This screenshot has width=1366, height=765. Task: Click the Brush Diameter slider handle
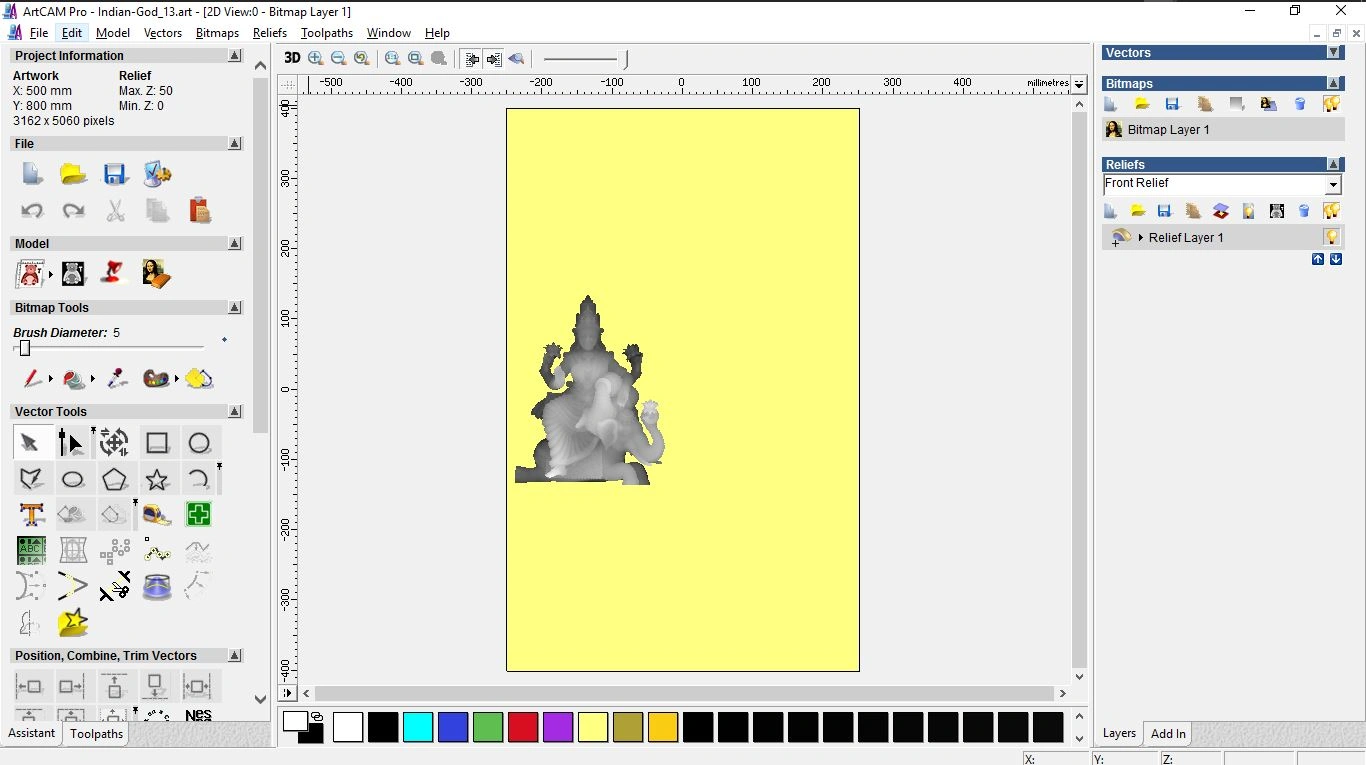click(x=25, y=348)
